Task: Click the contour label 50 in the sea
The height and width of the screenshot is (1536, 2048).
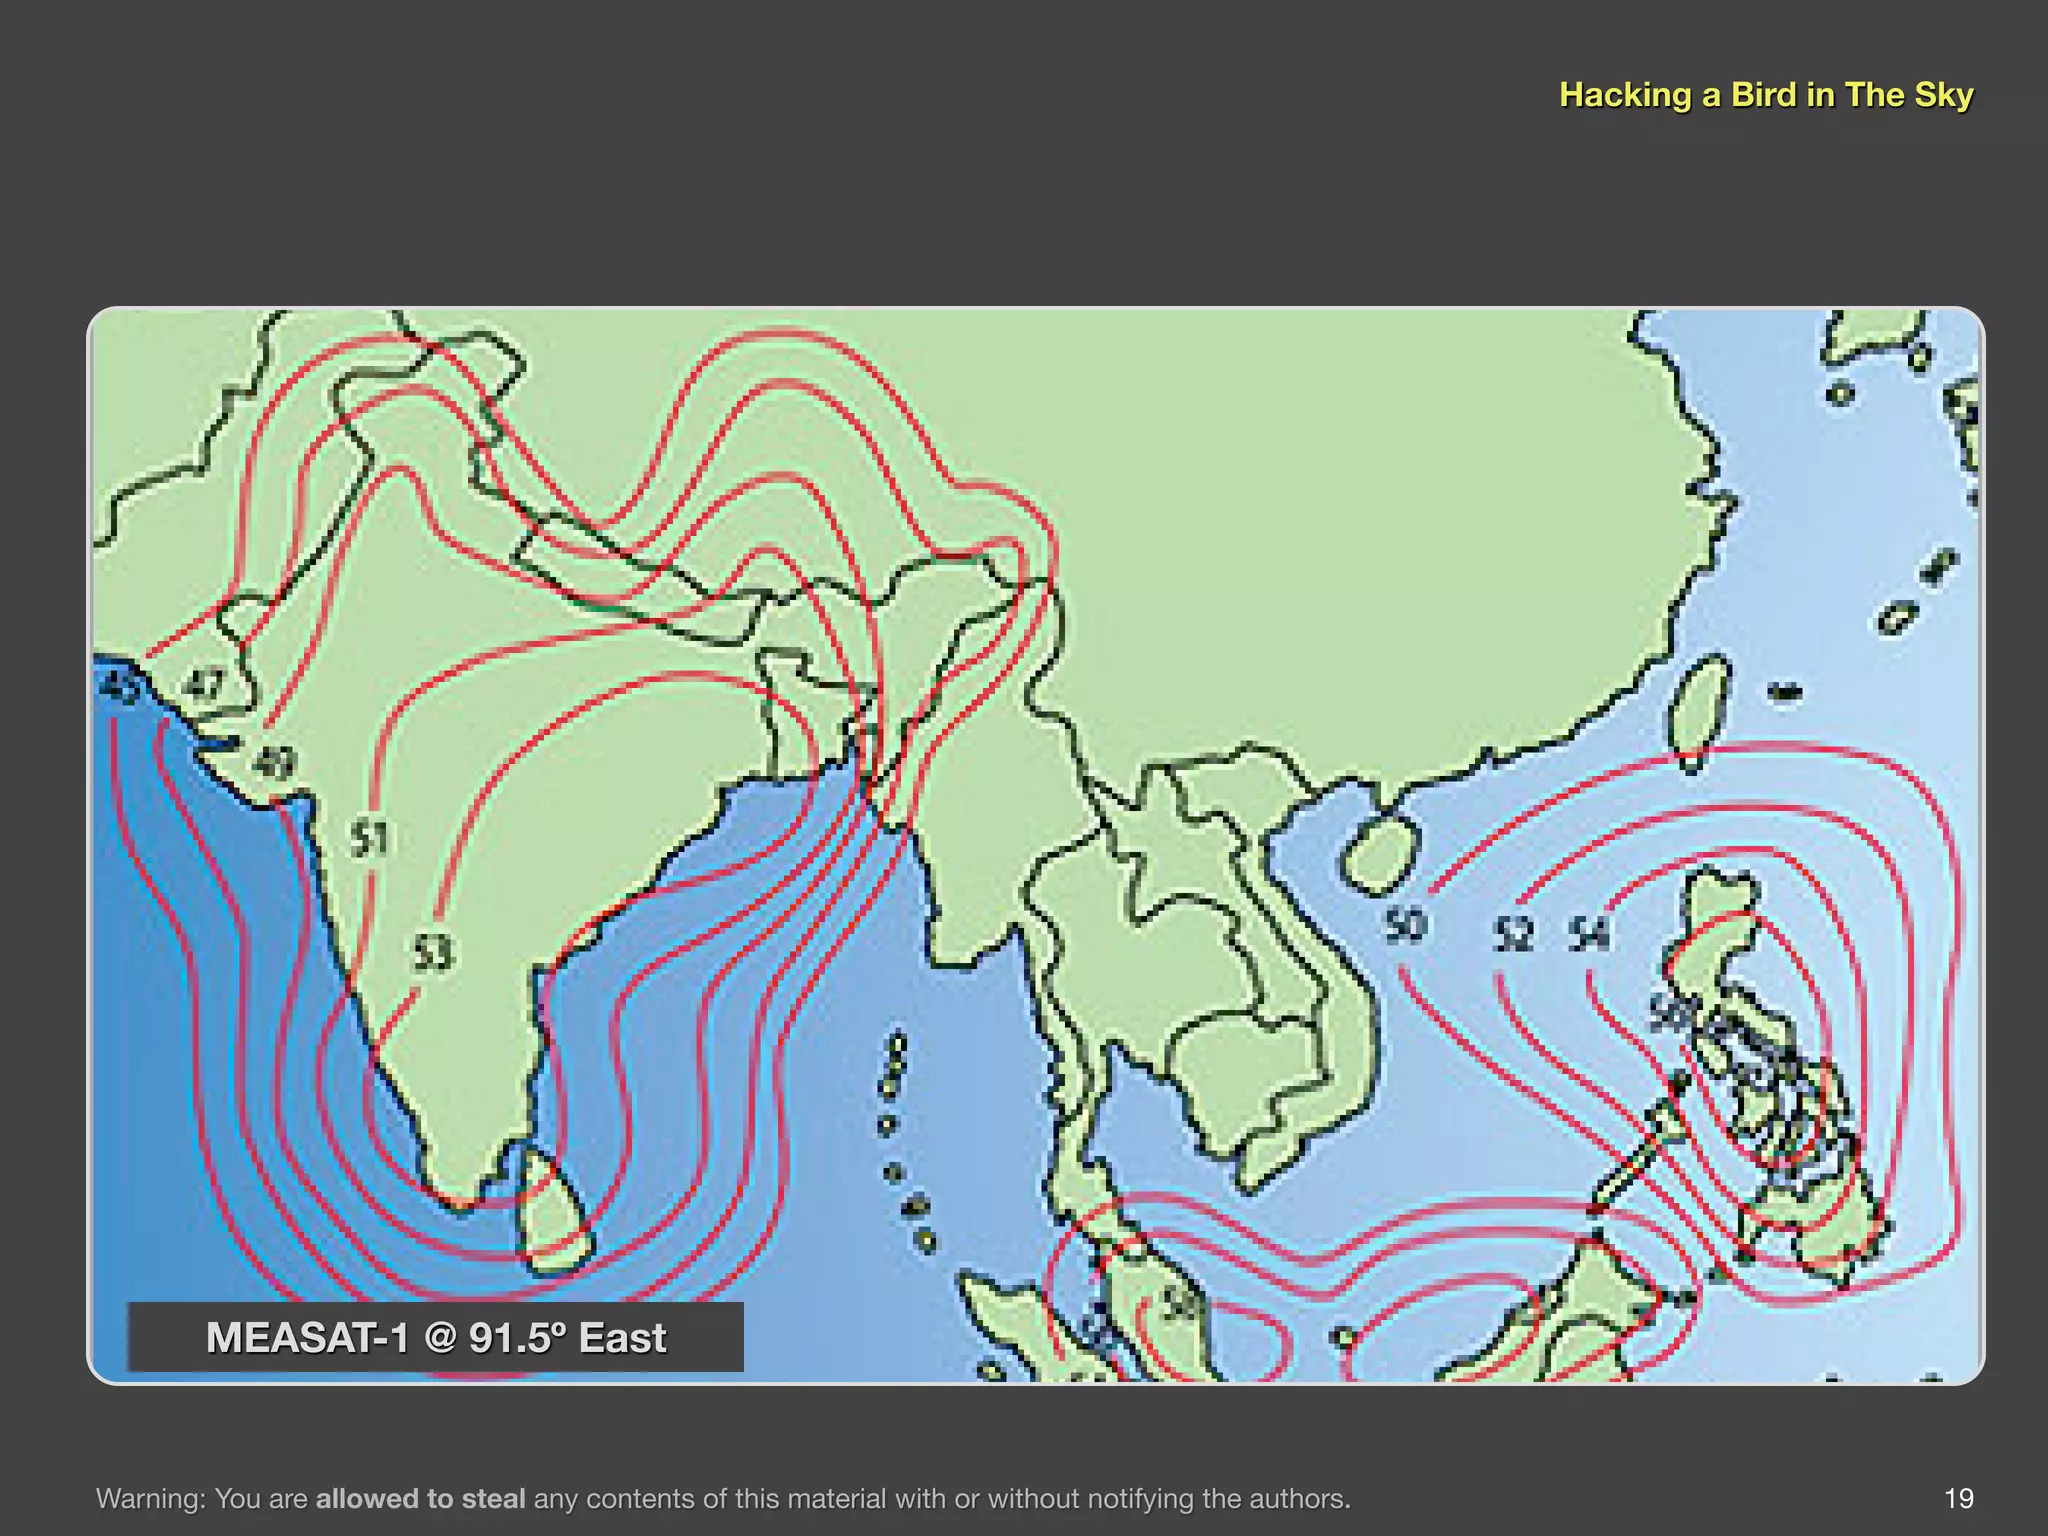Action: point(1405,925)
